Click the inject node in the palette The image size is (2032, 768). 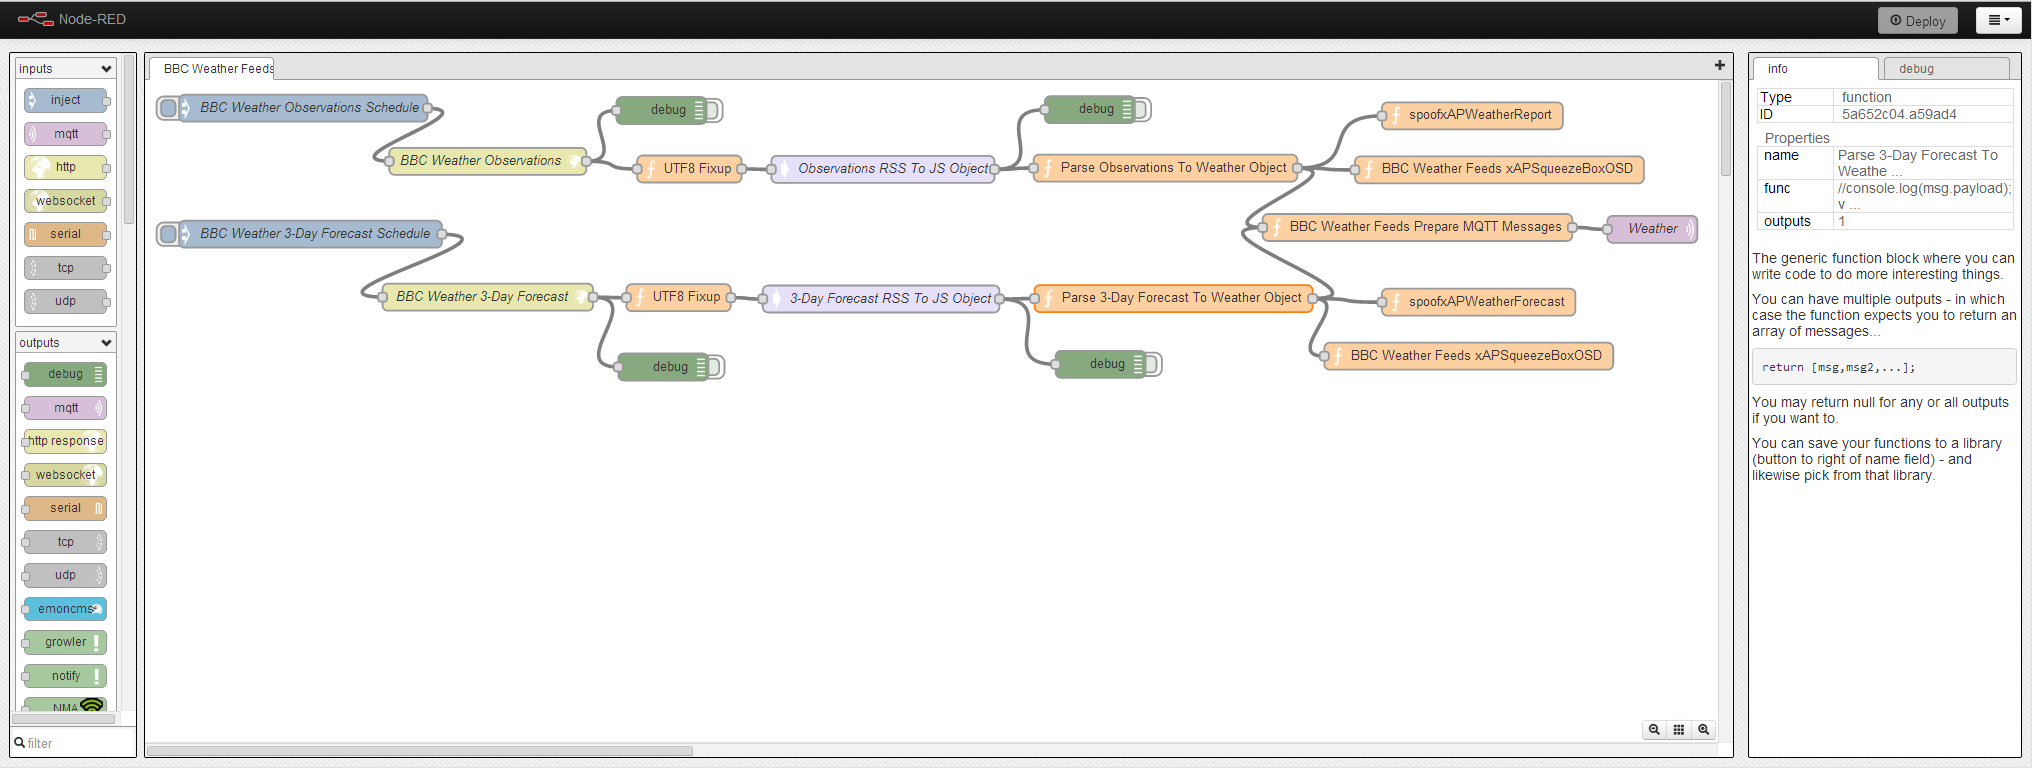click(65, 100)
